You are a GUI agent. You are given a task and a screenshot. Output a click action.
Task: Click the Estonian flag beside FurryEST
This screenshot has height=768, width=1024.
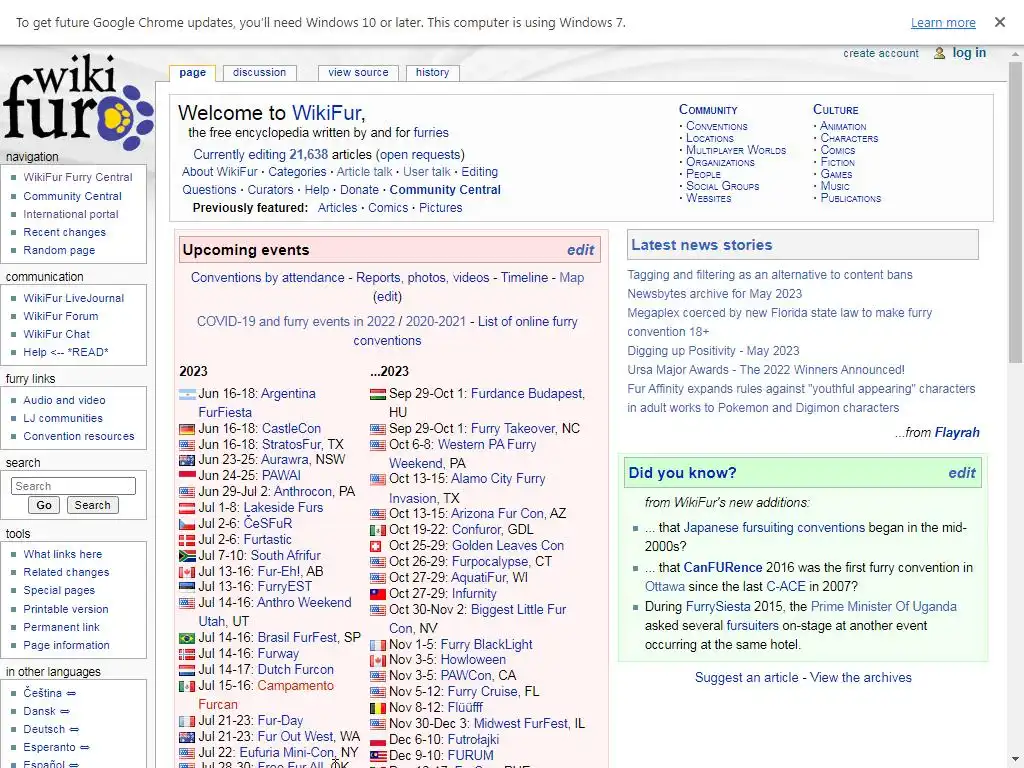pyautogui.click(x=187, y=587)
